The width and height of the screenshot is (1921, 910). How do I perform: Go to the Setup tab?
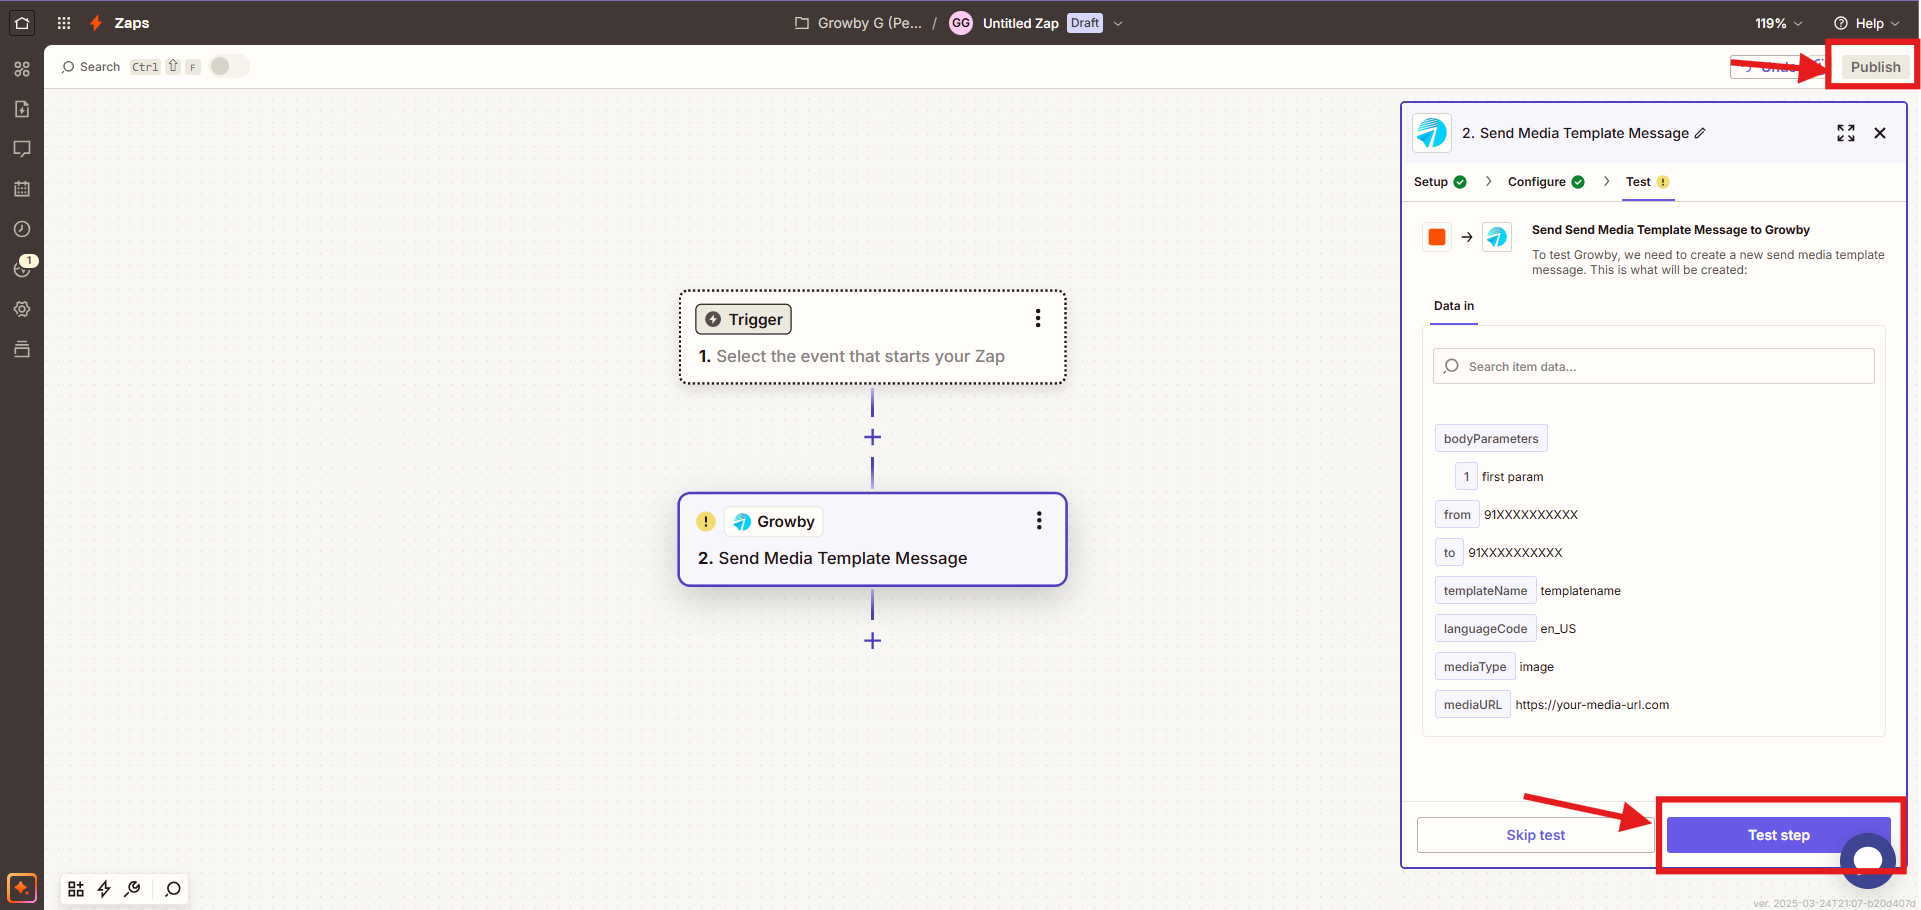(x=1440, y=182)
